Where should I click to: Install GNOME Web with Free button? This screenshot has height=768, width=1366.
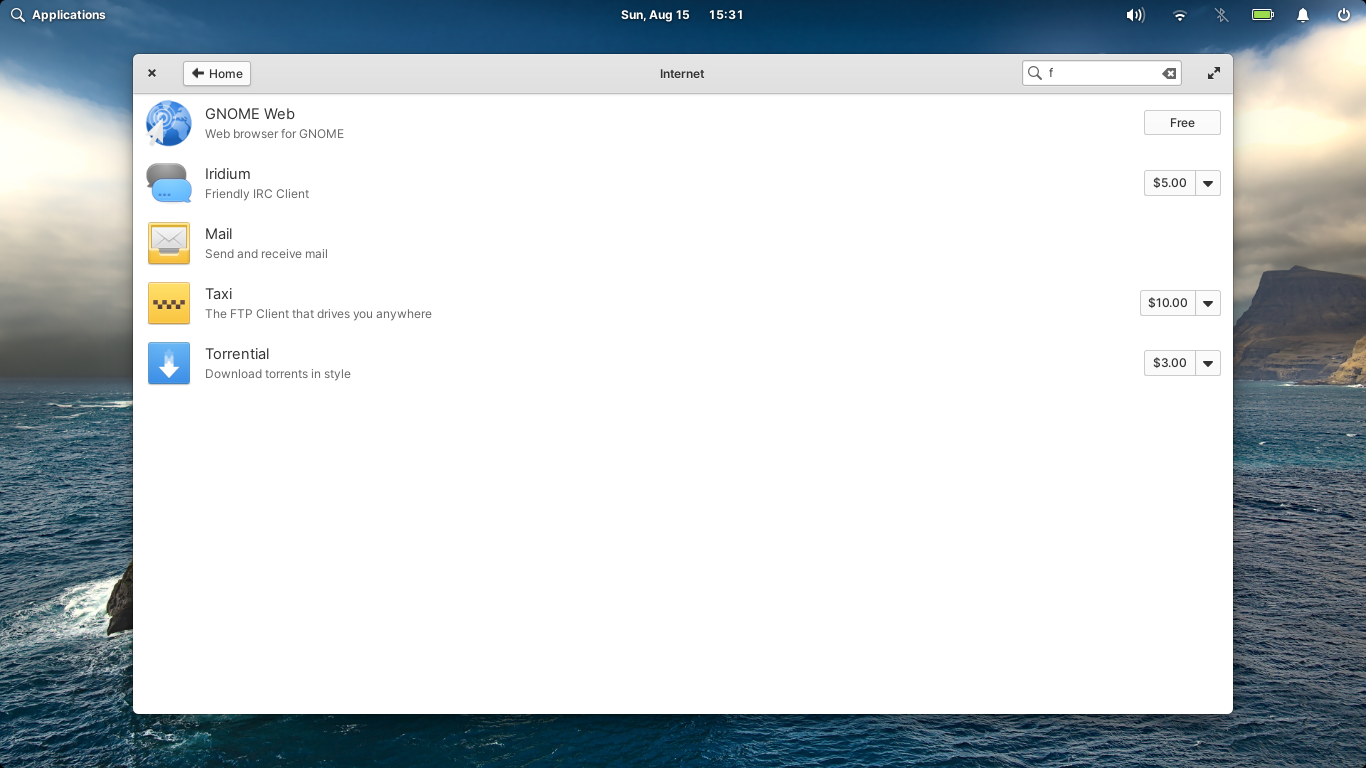click(x=1182, y=123)
